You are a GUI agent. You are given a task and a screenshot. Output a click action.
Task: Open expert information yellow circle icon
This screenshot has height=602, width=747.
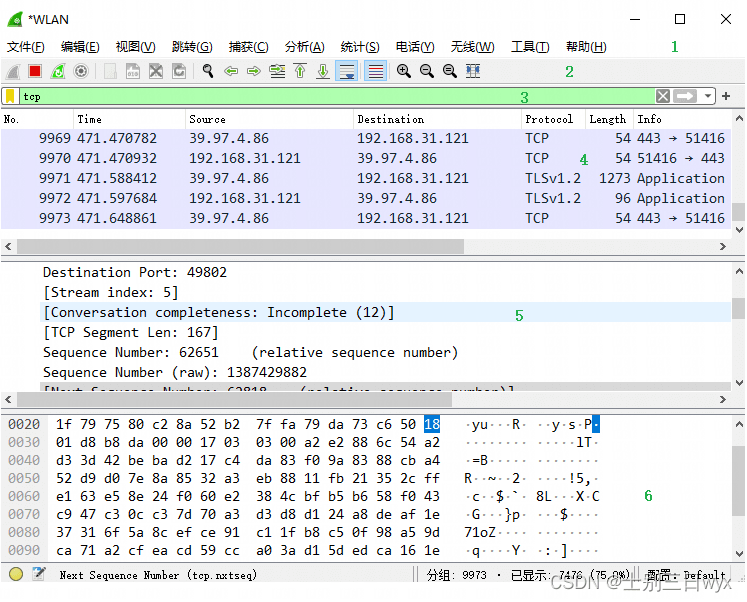pos(16,574)
